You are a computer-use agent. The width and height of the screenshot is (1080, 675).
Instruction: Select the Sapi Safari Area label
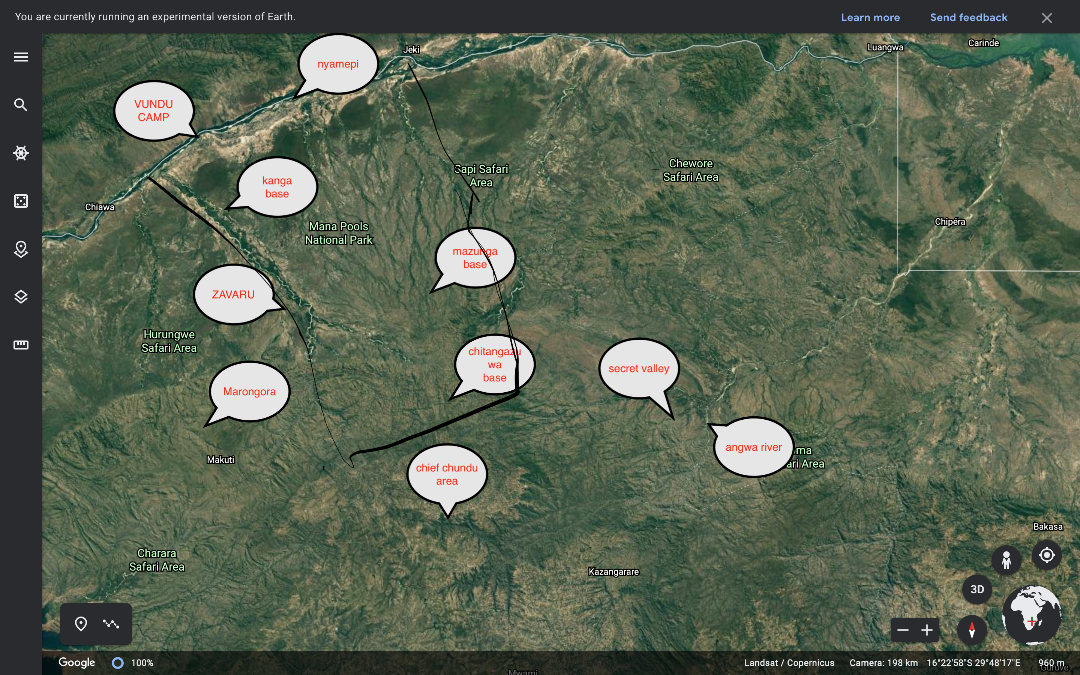point(481,176)
